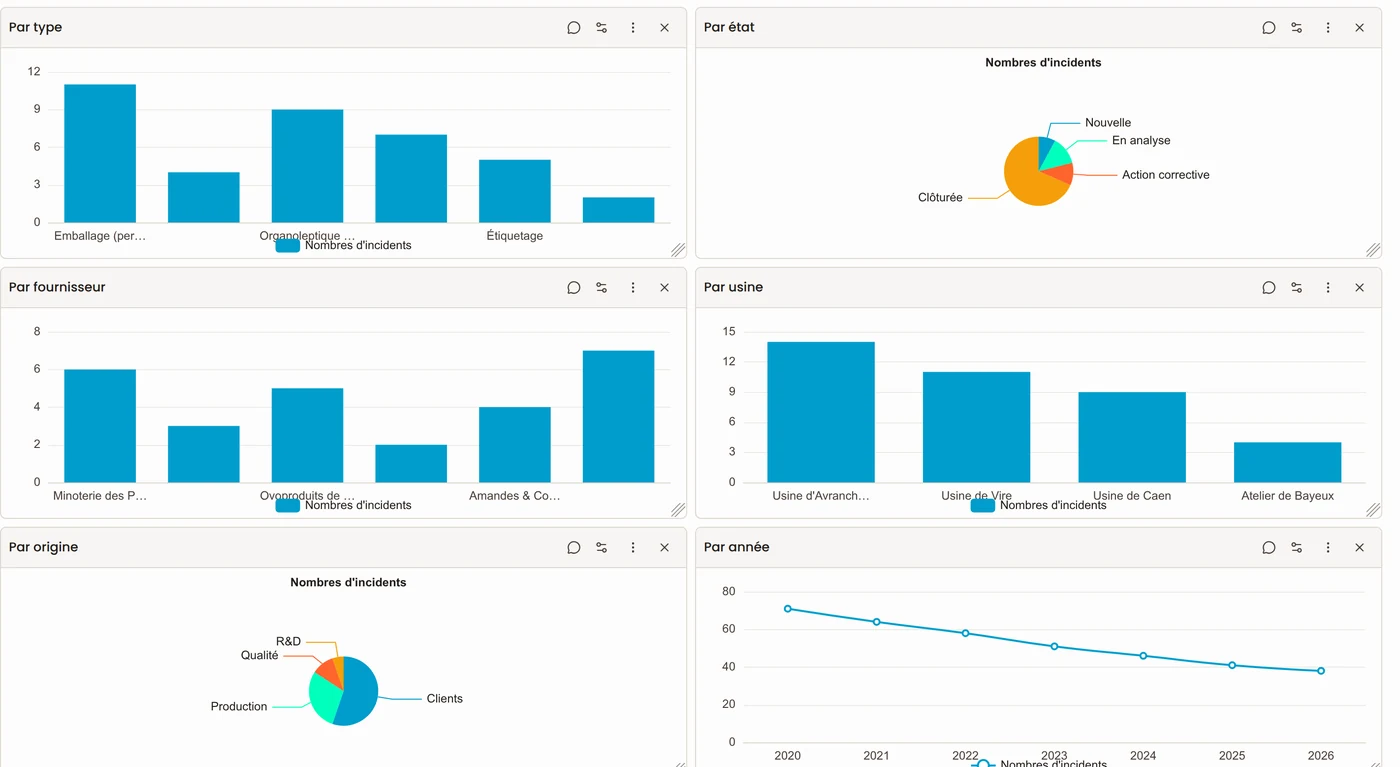The width and height of the screenshot is (1400, 767).
Task: Close the Par année widget
Action: [x=1359, y=548]
